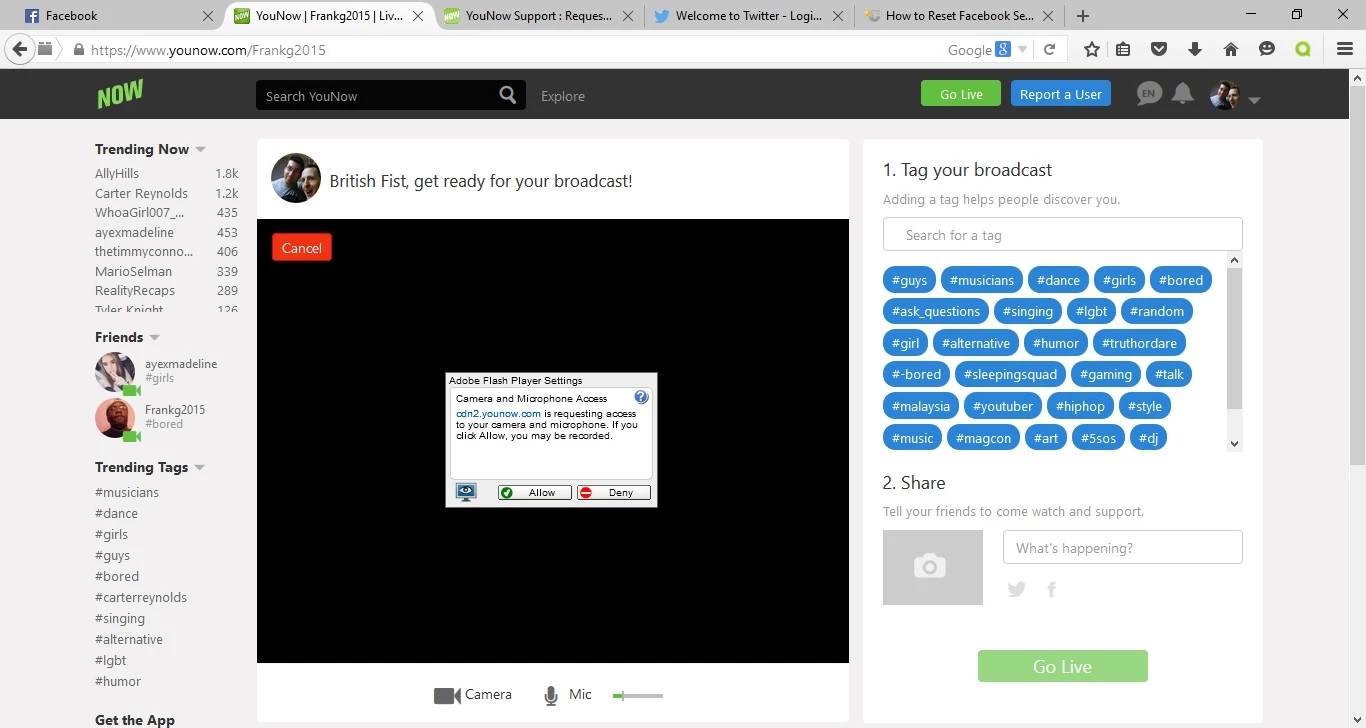The height and width of the screenshot is (728, 1366).
Task: Expand the Trending Tags dropdown
Action: (199, 468)
